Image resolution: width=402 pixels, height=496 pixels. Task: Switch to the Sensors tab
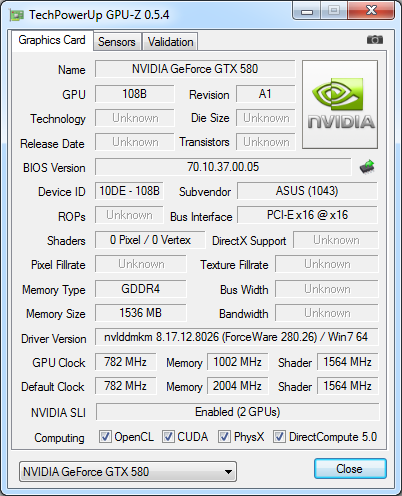(117, 42)
